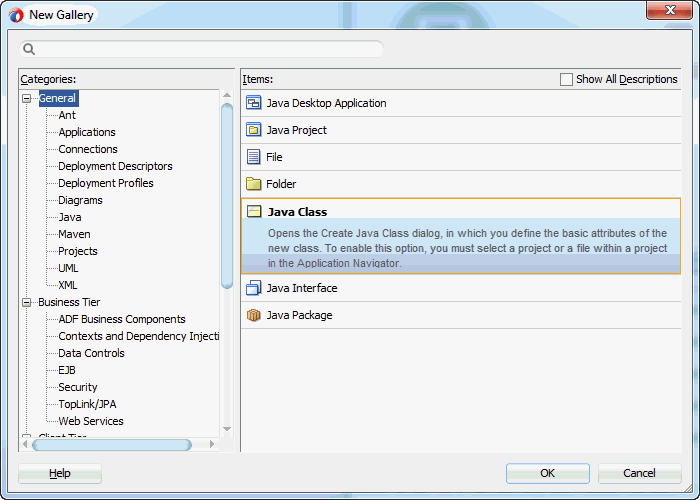The width and height of the screenshot is (700, 500).
Task: Click the Java Interface icon
Action: (254, 288)
